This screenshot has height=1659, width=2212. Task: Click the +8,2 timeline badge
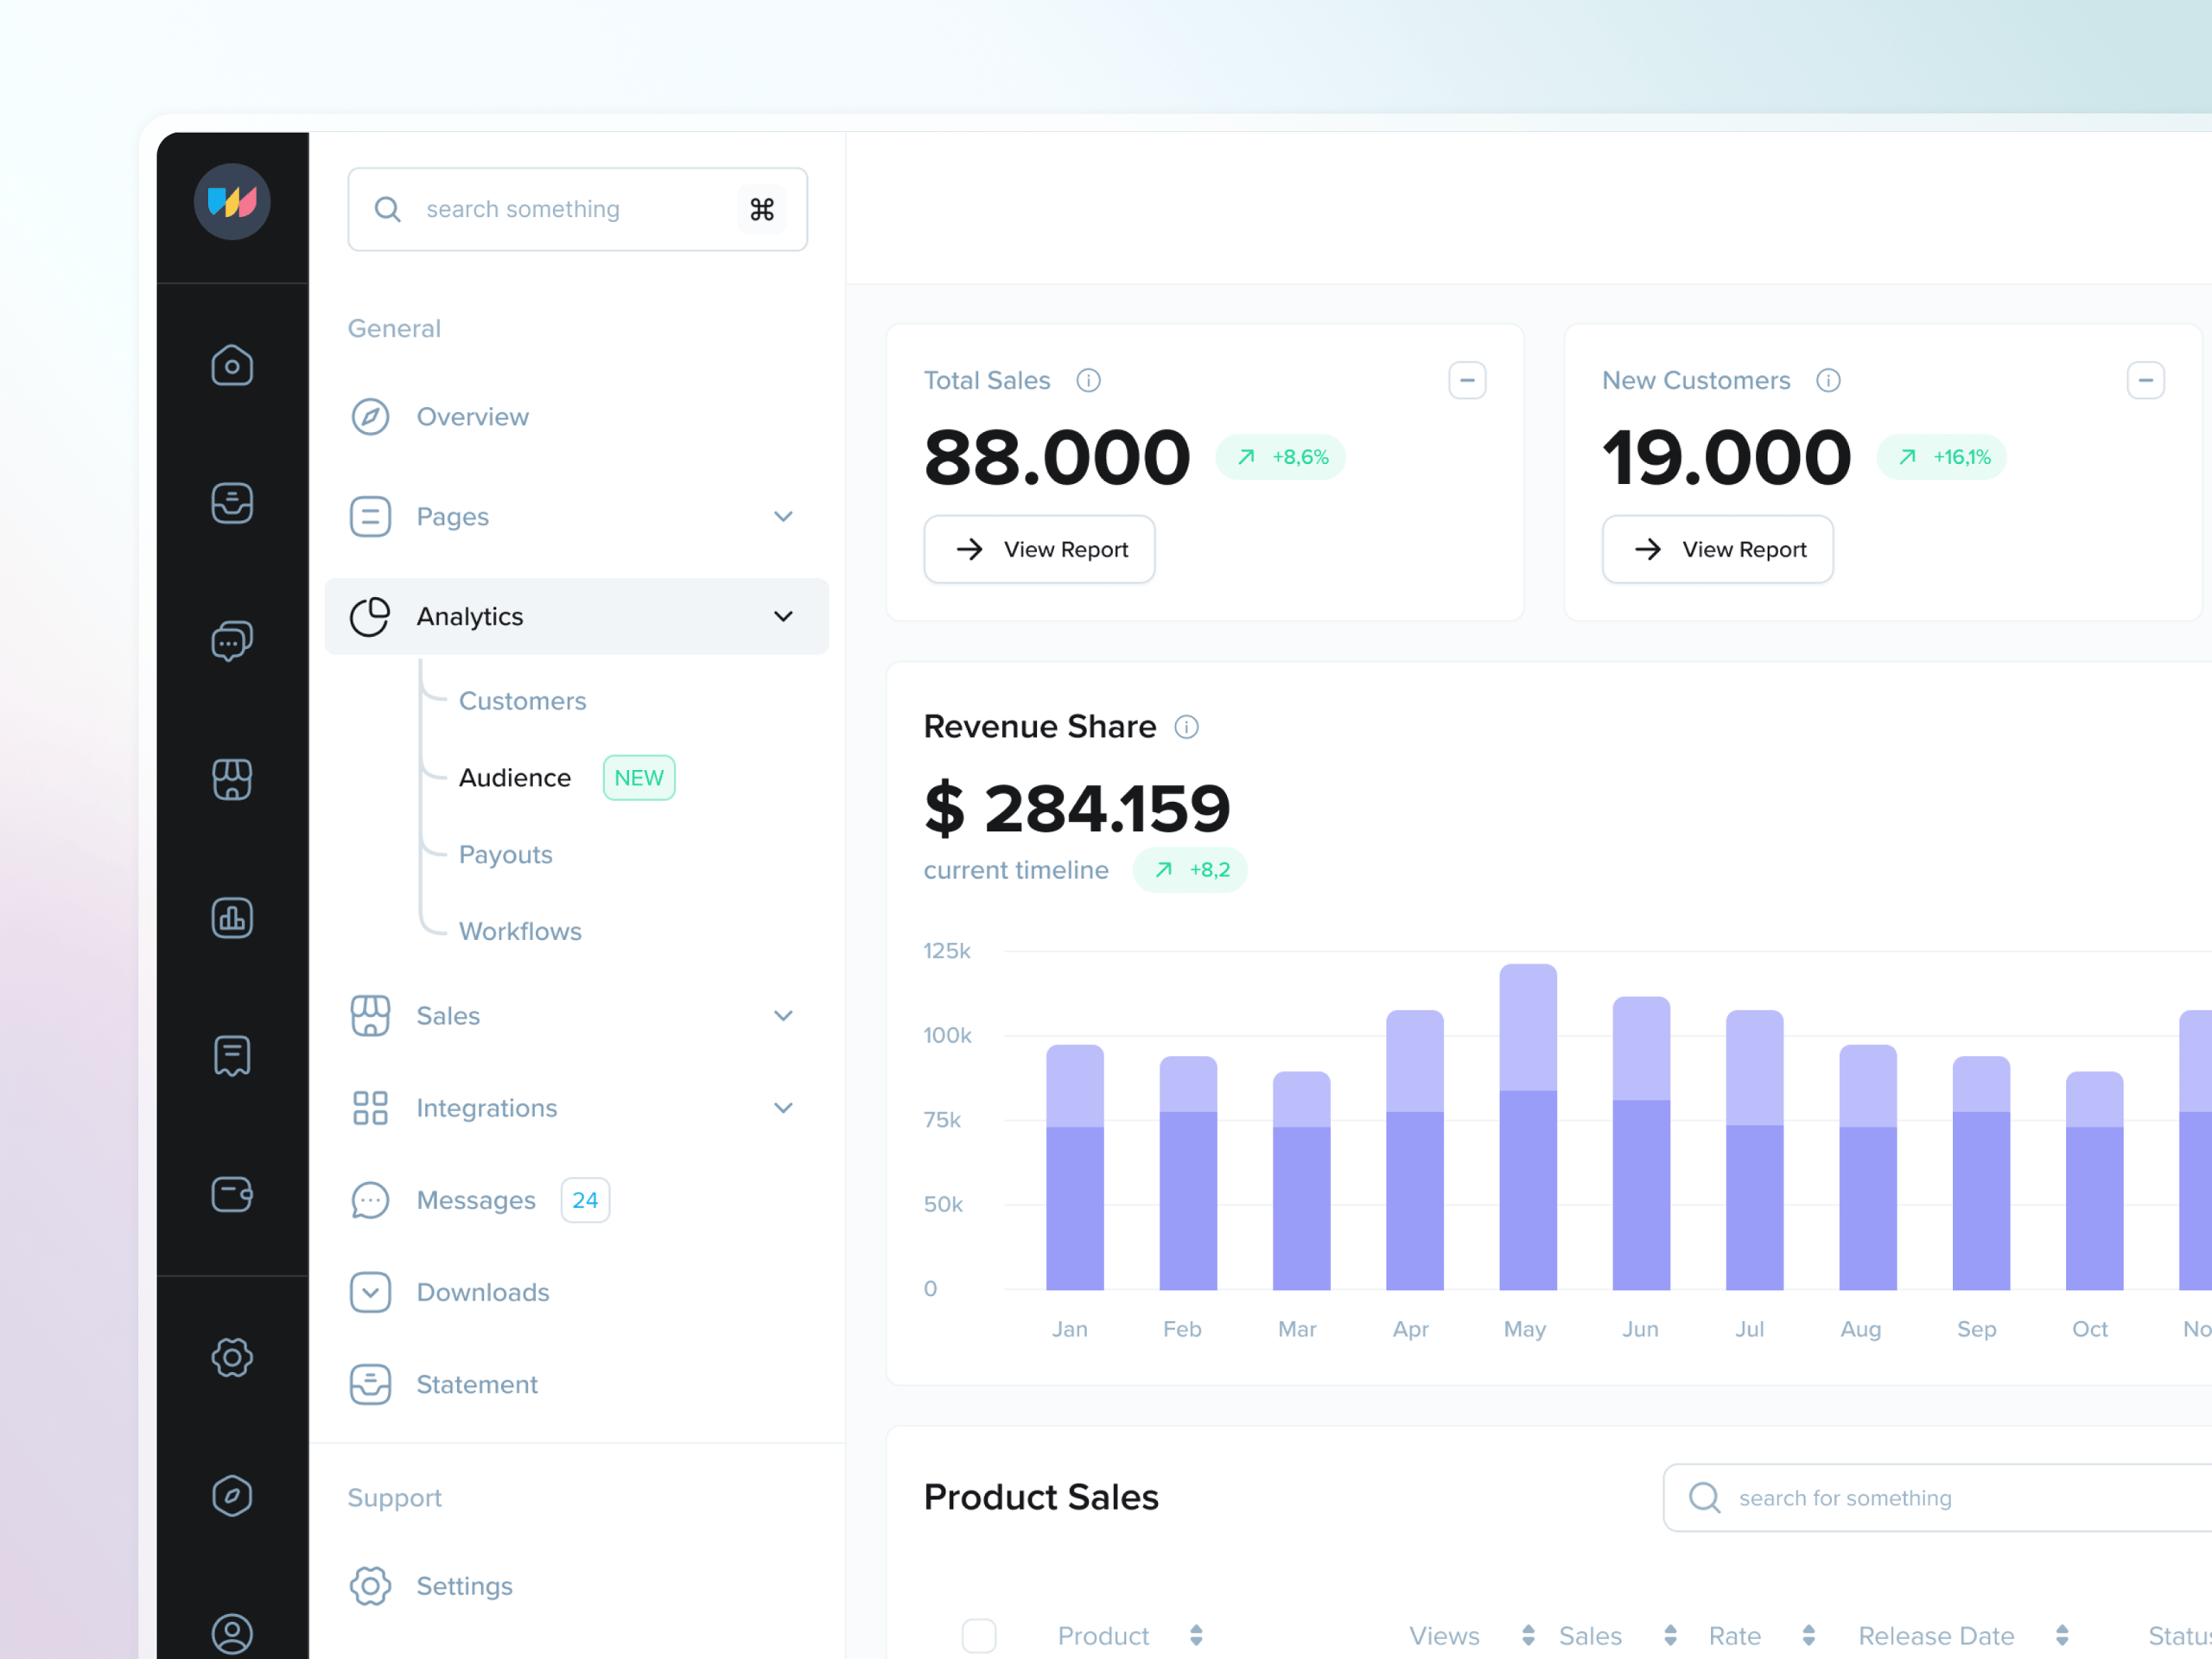(1190, 870)
